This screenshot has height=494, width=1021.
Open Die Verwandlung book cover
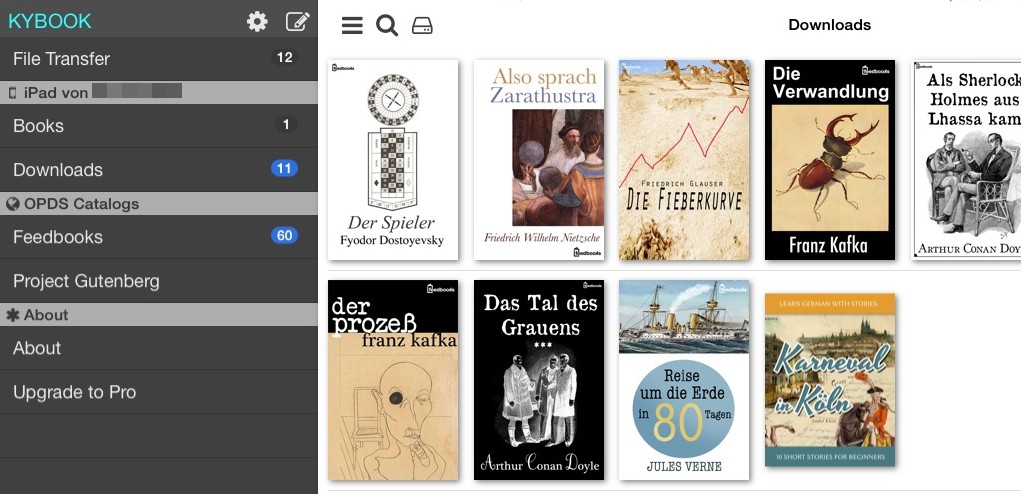[830, 160]
